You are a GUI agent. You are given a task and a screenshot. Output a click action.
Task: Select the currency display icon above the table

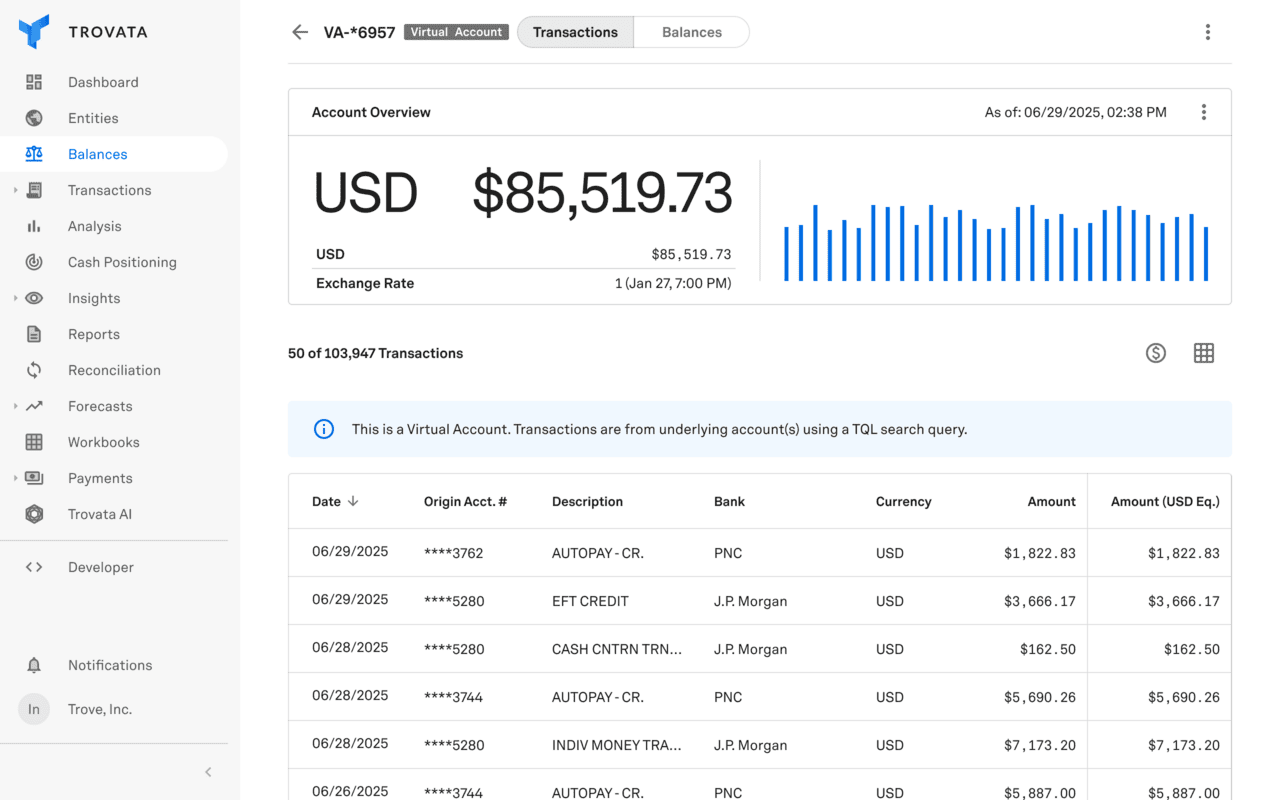[x=1155, y=353]
